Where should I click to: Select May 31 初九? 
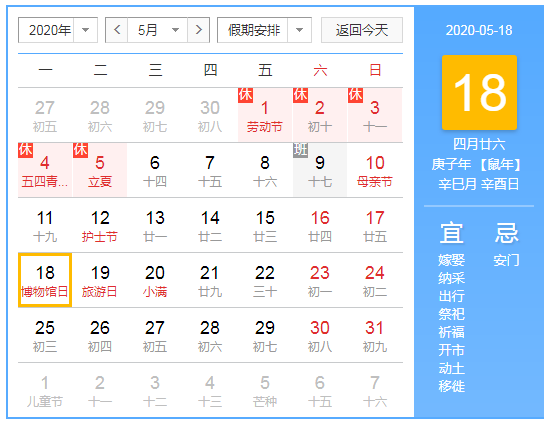[x=375, y=335]
